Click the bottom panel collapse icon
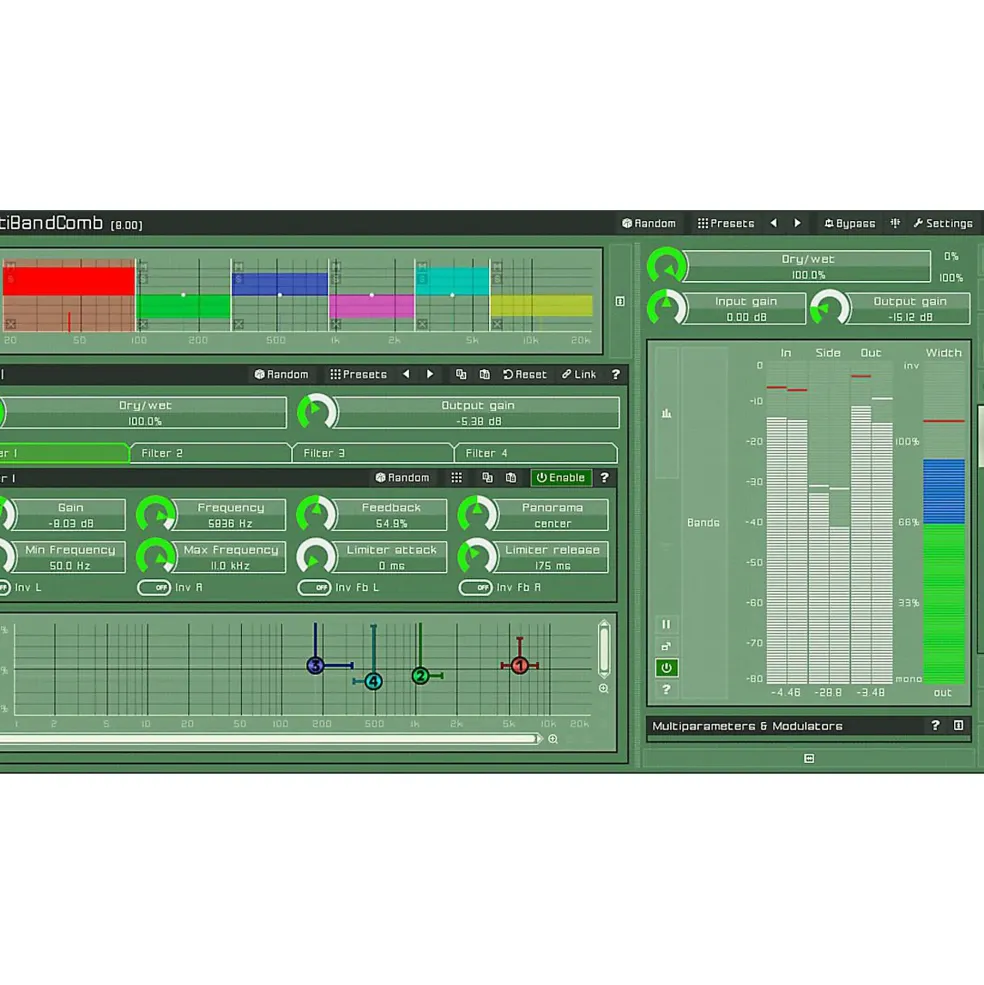This screenshot has height=985, width=984. (809, 758)
